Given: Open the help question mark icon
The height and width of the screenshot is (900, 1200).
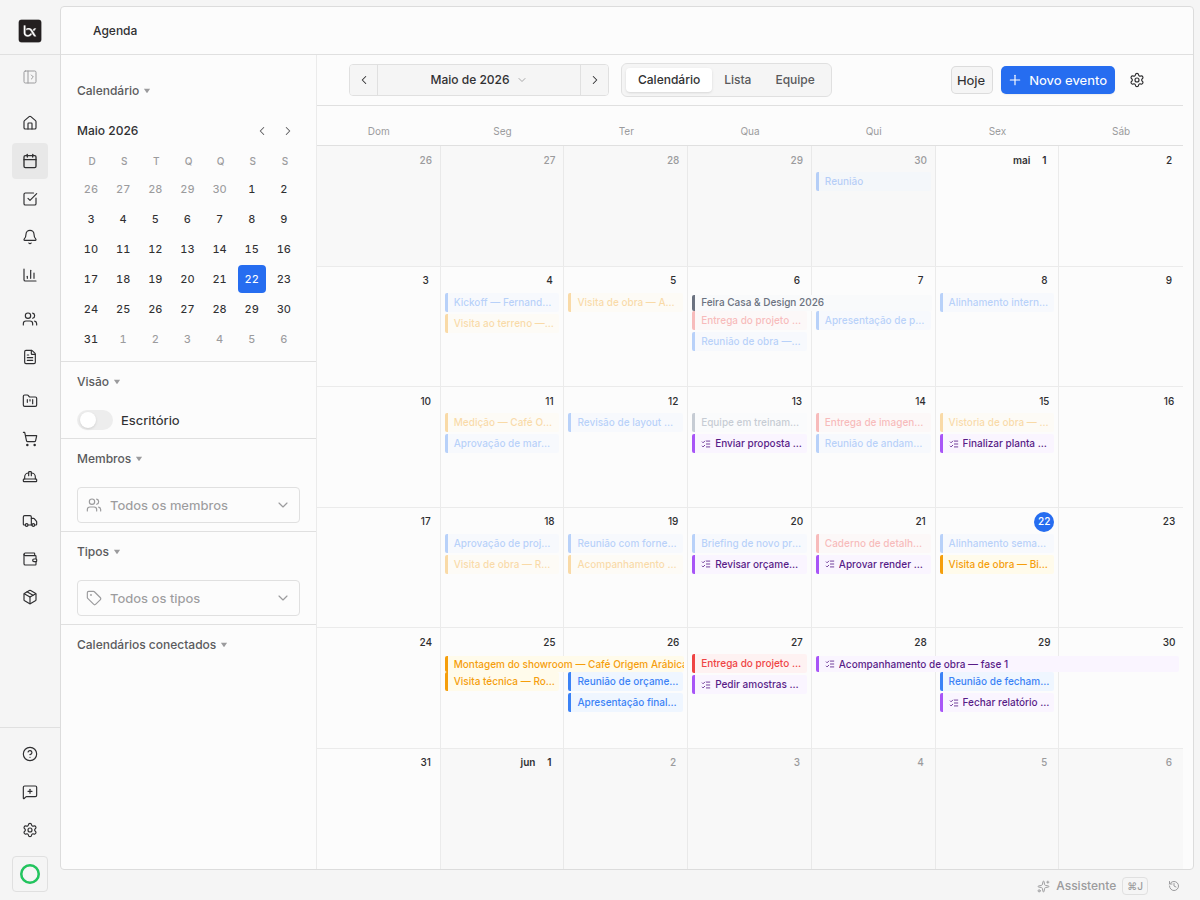Looking at the screenshot, I should (30, 754).
